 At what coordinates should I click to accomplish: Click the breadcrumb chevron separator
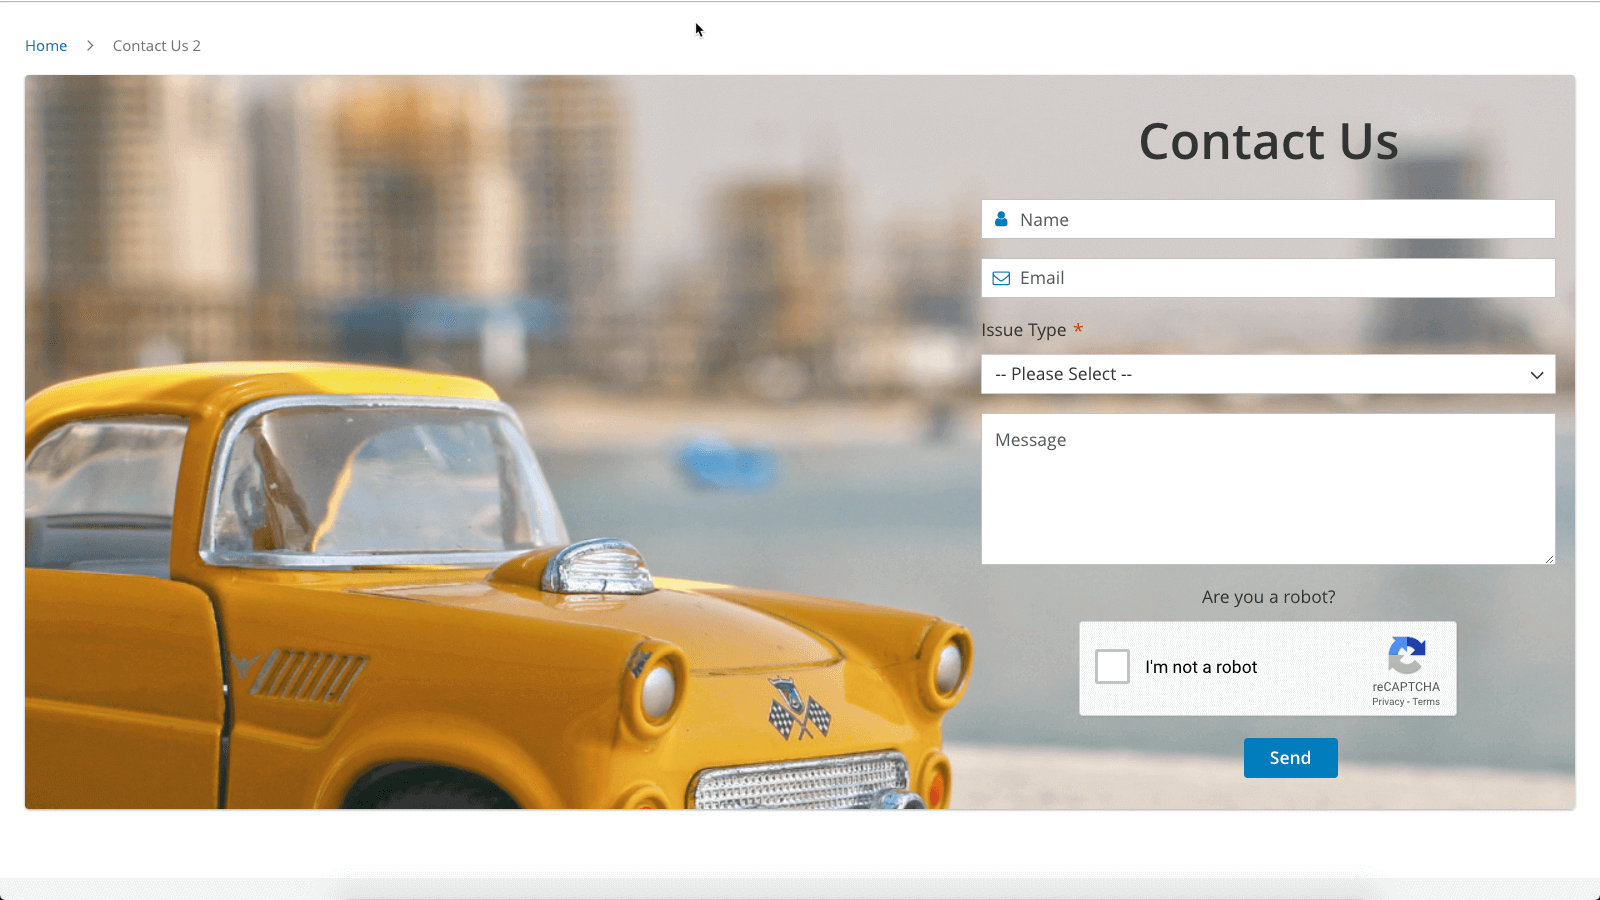click(x=90, y=46)
